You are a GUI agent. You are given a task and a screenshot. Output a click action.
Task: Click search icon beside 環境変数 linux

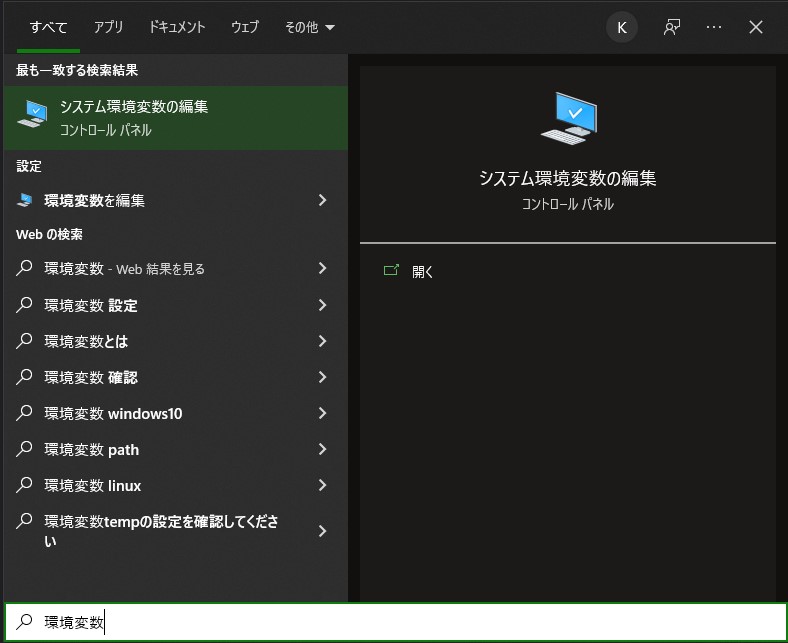tap(24, 485)
